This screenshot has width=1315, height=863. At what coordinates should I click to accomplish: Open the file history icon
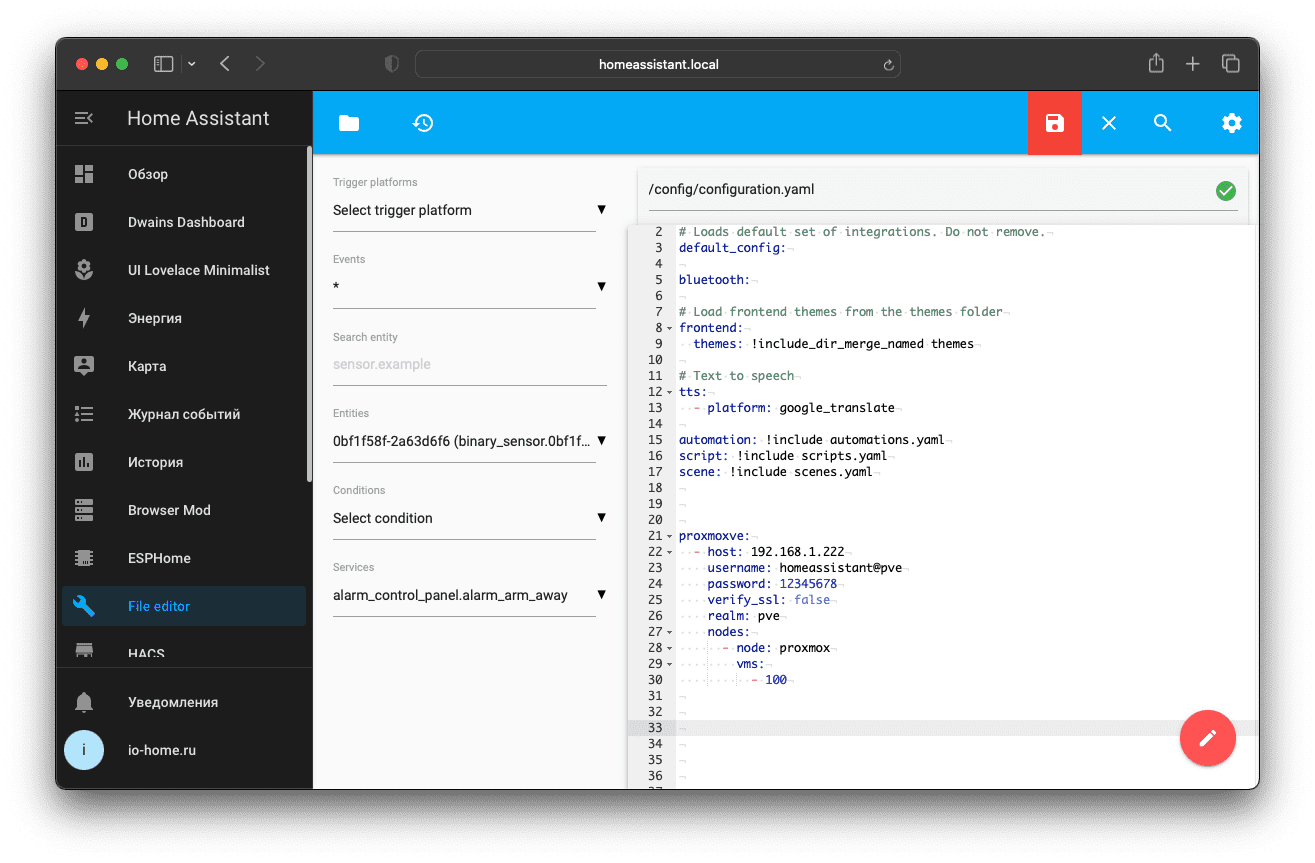[423, 123]
